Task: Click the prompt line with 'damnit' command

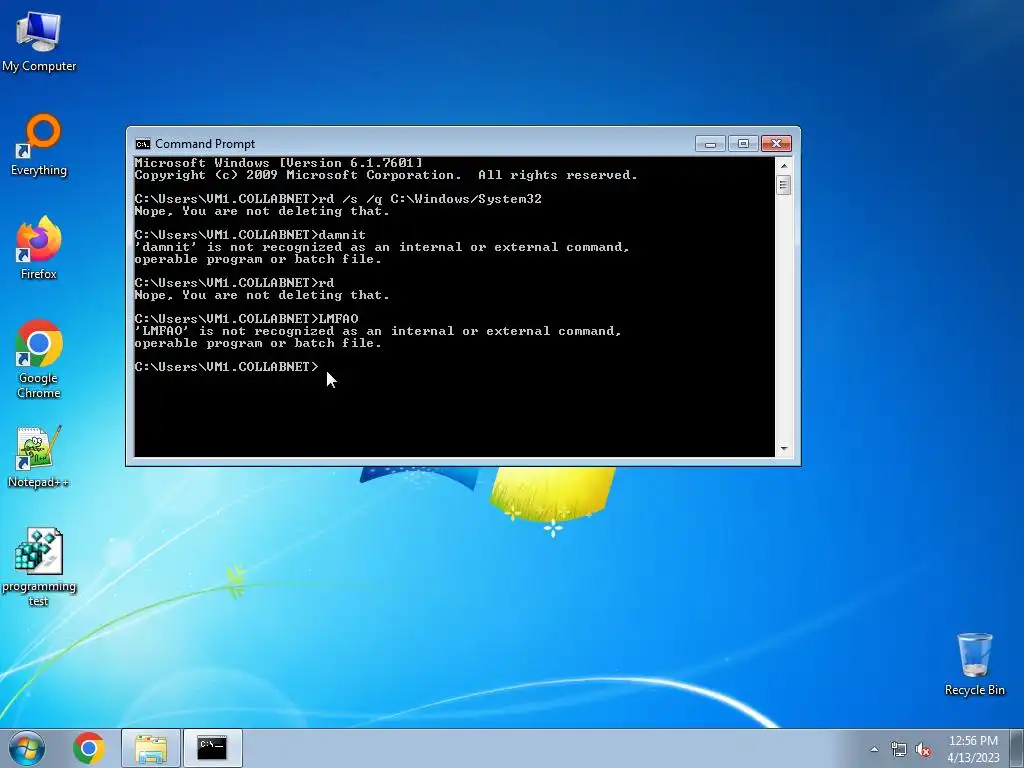Action: [x=250, y=235]
